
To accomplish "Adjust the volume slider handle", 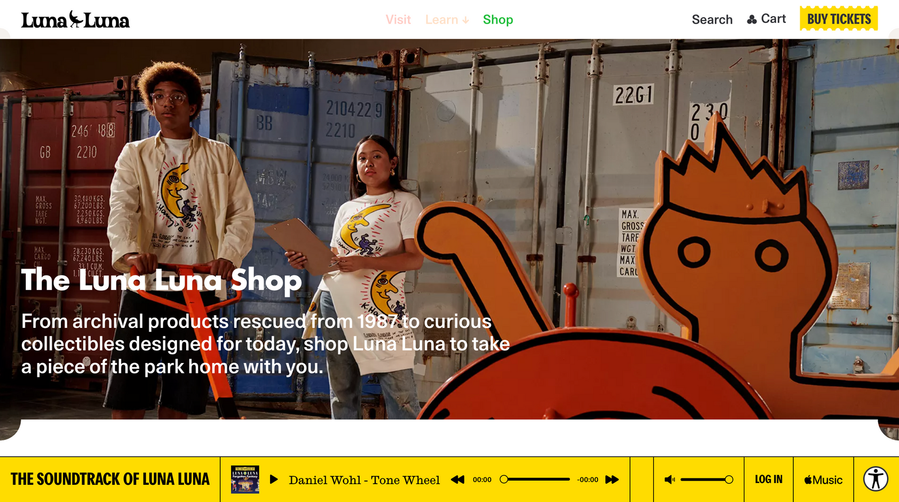I will (x=729, y=480).
